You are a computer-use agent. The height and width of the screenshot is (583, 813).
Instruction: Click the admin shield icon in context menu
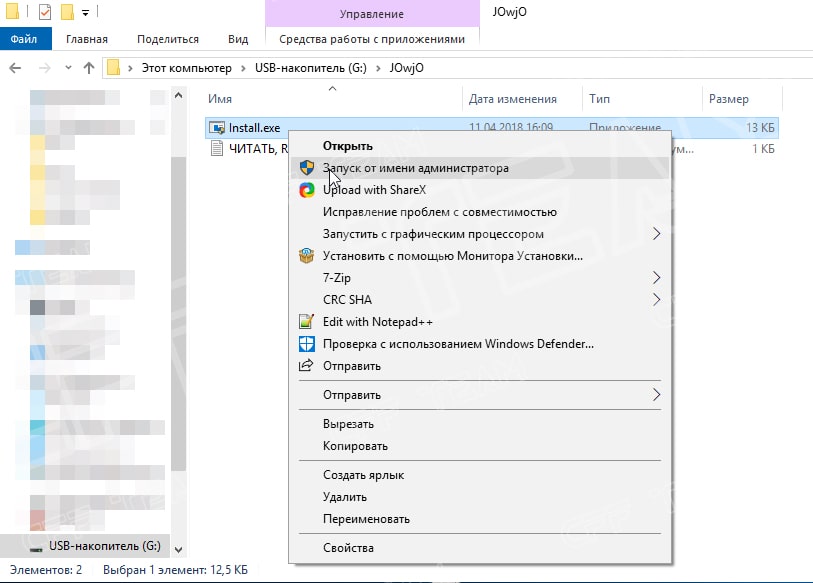306,168
